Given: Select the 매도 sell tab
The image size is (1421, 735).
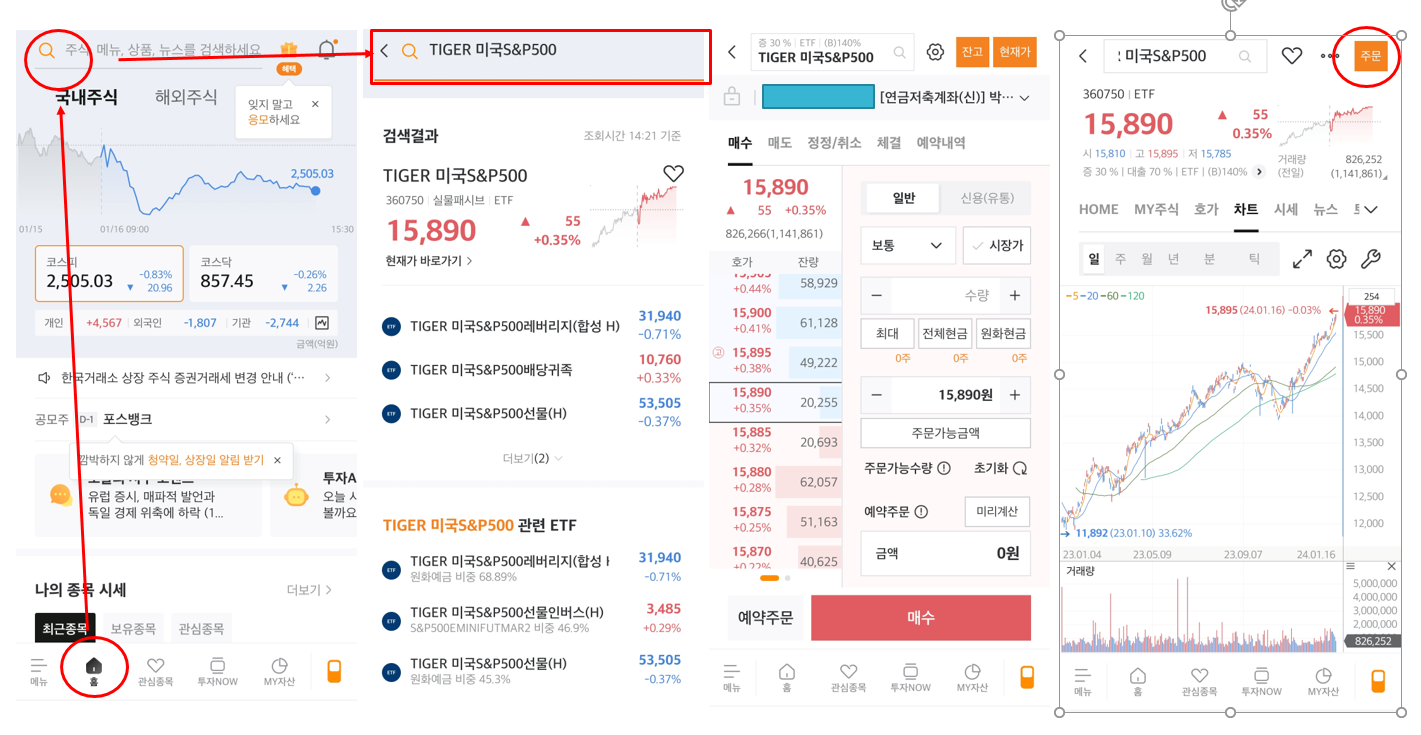Looking at the screenshot, I should (x=780, y=143).
